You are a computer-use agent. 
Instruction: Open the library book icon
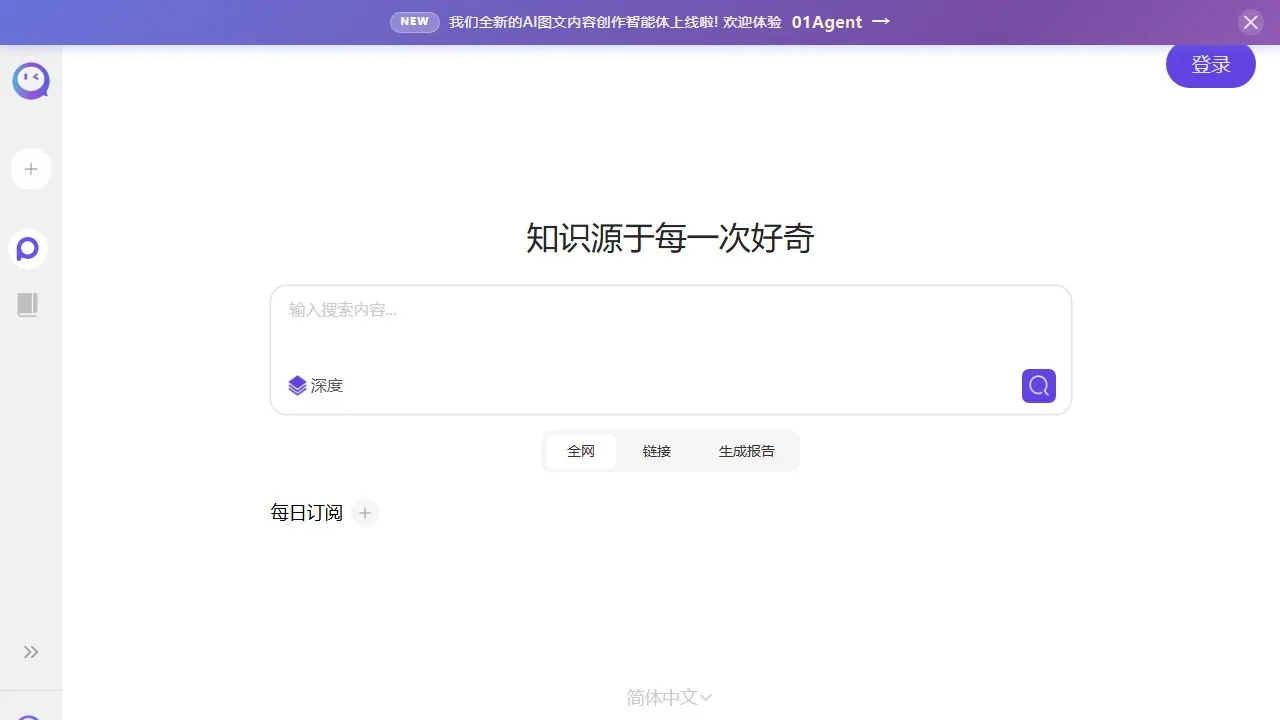coord(28,305)
